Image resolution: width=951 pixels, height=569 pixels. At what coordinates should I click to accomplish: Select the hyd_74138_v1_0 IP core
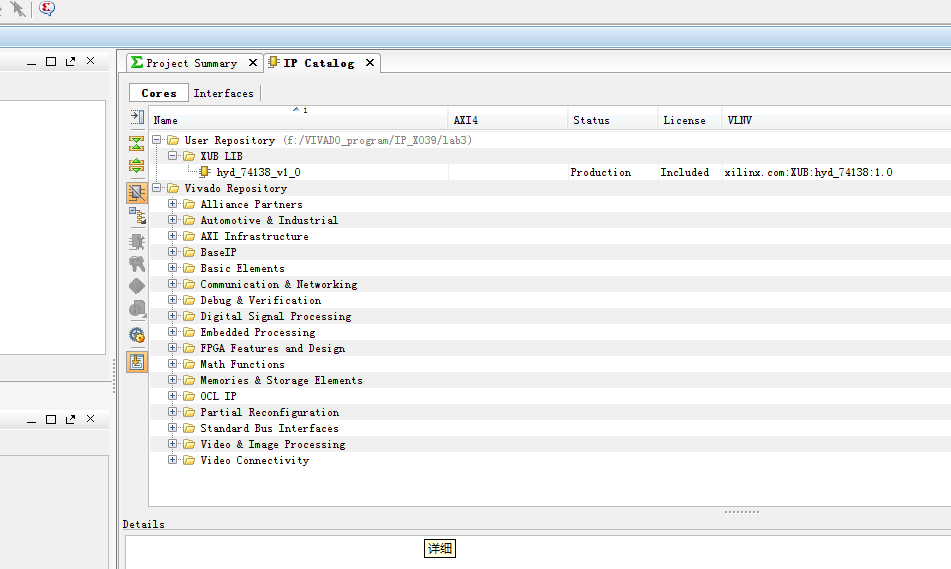pyautogui.click(x=258, y=172)
